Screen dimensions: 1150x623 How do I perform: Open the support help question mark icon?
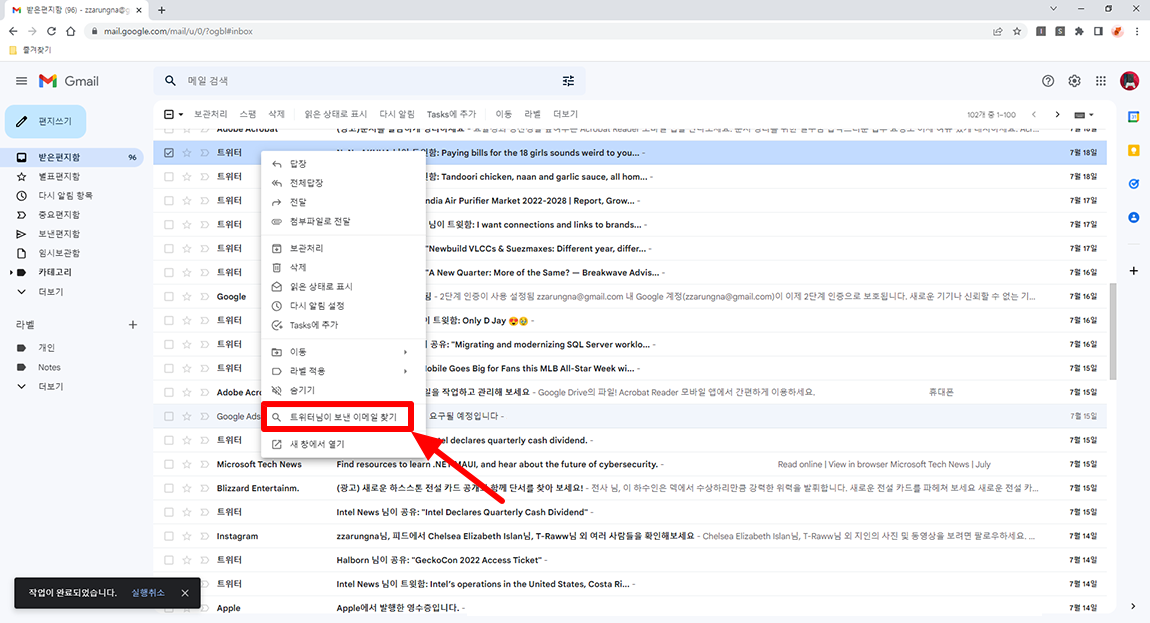[x=1048, y=81]
